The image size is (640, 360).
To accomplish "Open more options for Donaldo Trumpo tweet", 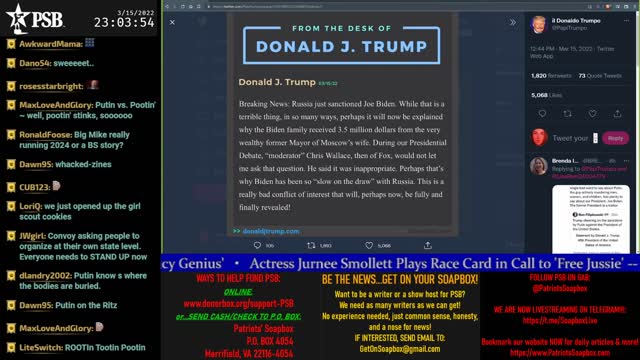I will point(626,20).
